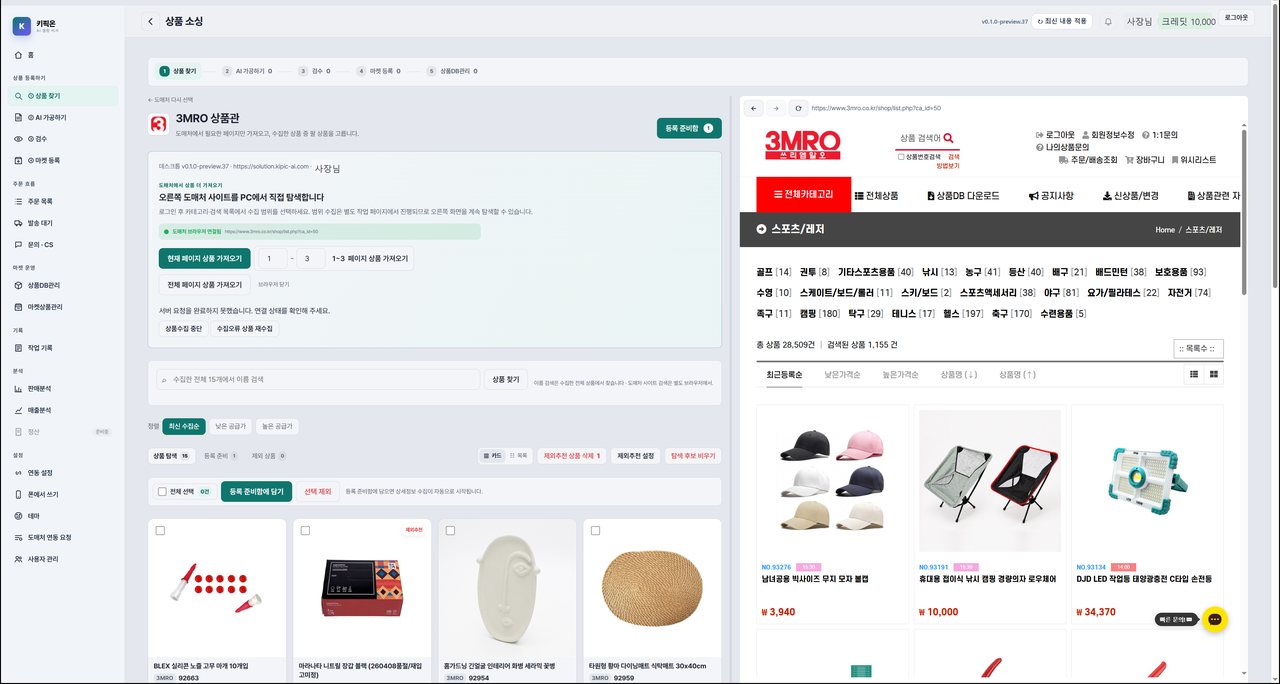Click the 3MRO page vertical scrollbar
Image resolution: width=1280 pixels, height=684 pixels.
(x=1244, y=210)
